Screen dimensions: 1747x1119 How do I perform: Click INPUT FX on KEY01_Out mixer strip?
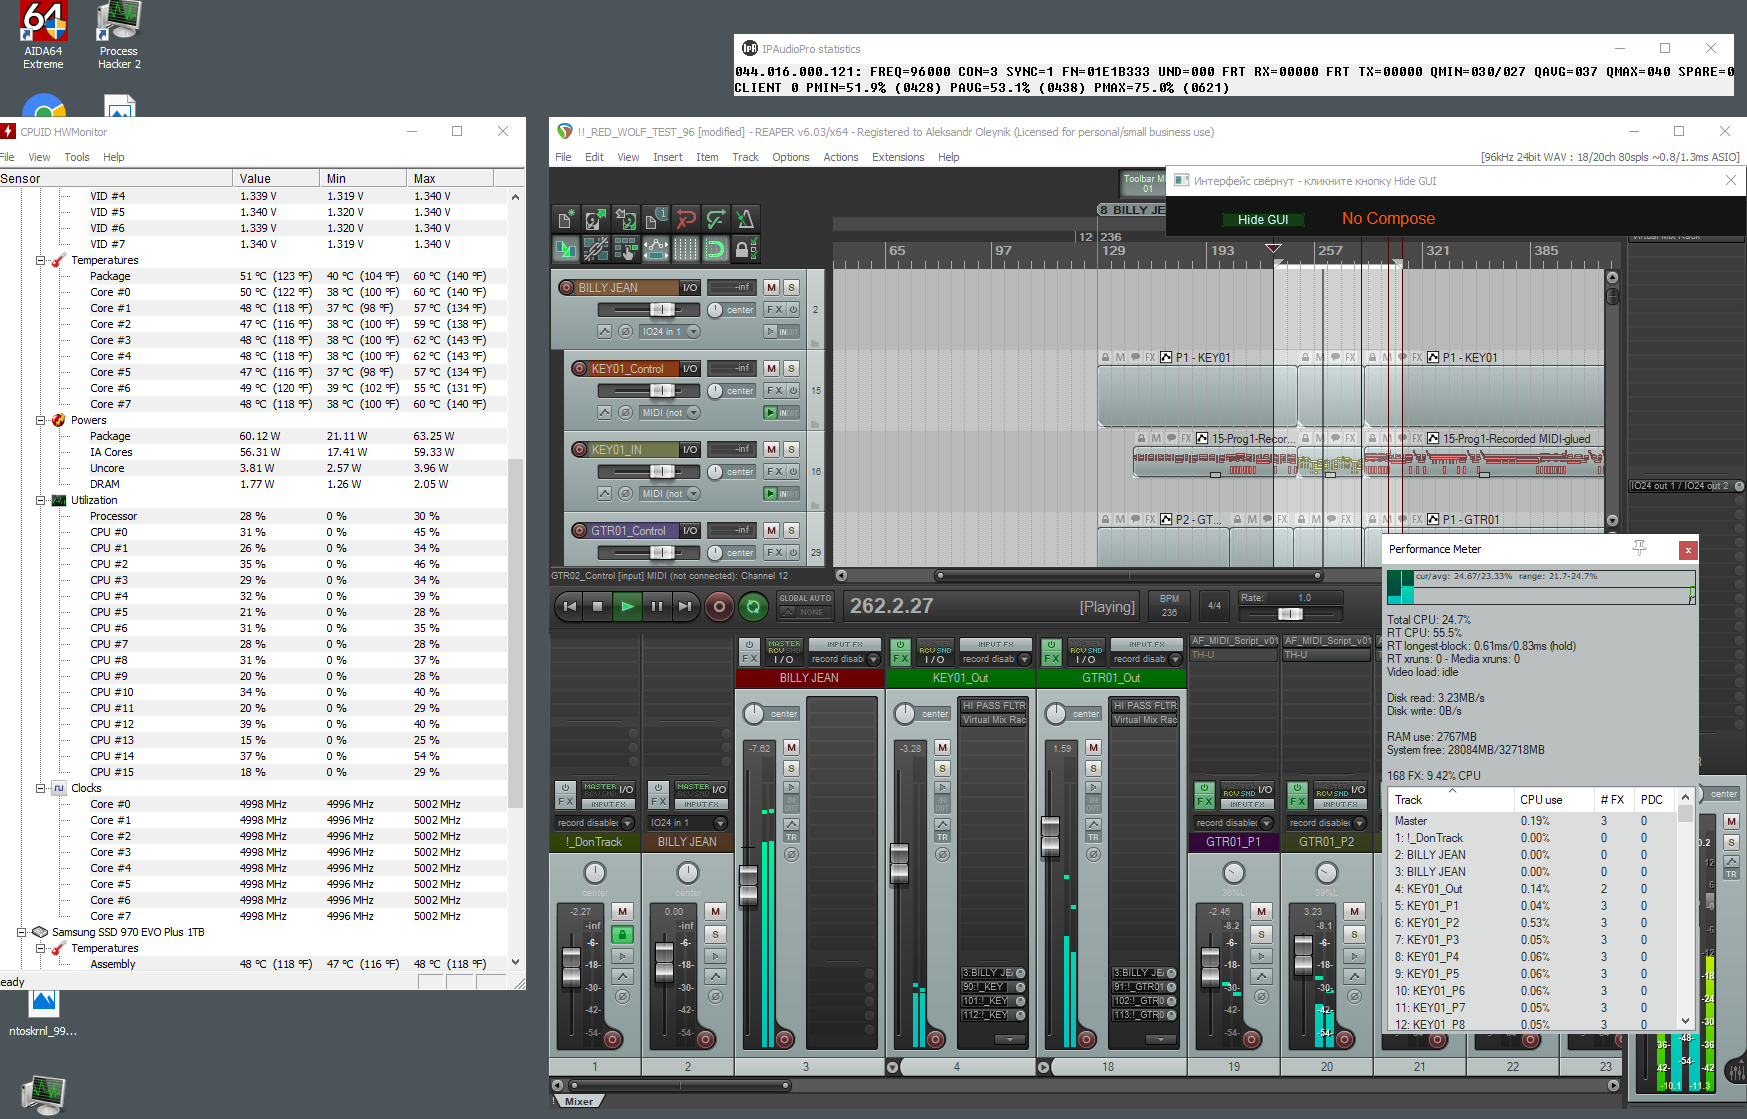996,644
